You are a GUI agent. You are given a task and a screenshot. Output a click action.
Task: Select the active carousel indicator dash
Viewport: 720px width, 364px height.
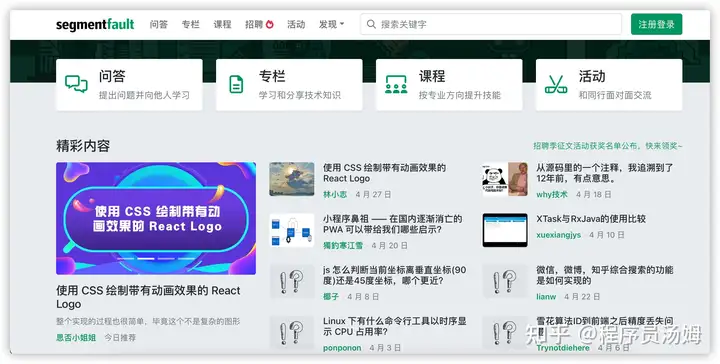pos(146,259)
